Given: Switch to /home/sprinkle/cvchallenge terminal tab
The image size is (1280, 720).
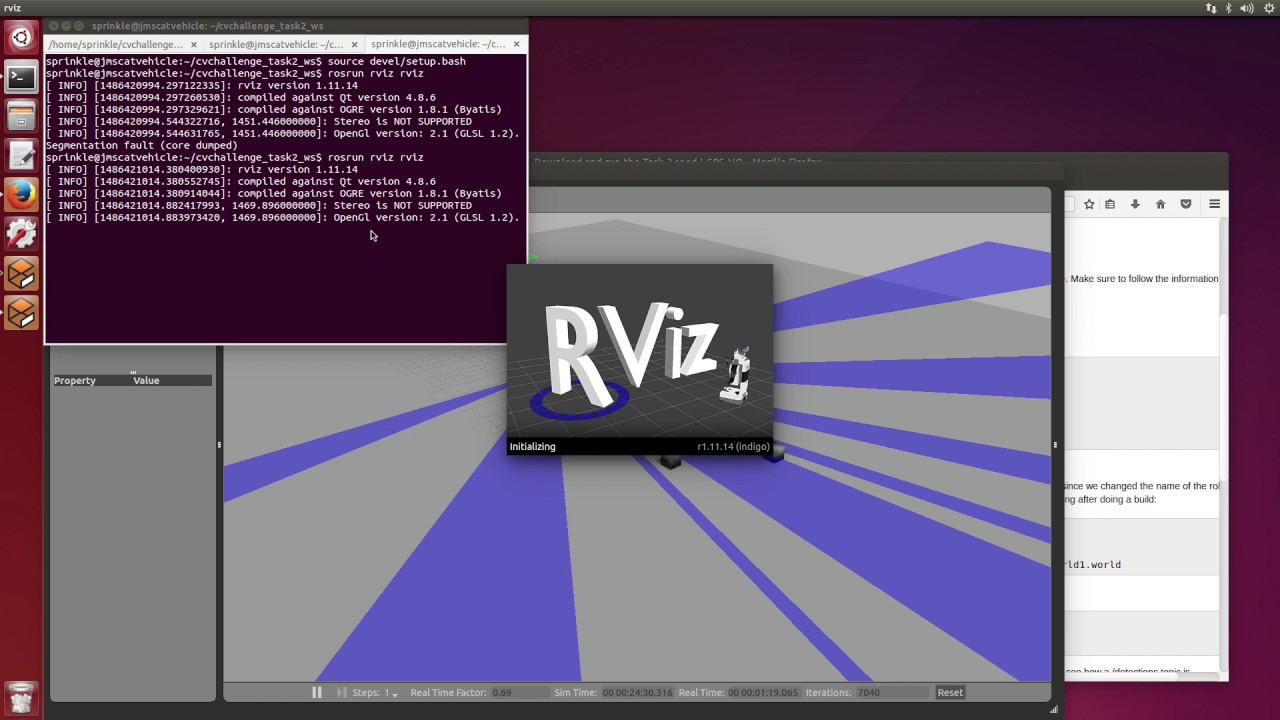Looking at the screenshot, I should point(116,44).
